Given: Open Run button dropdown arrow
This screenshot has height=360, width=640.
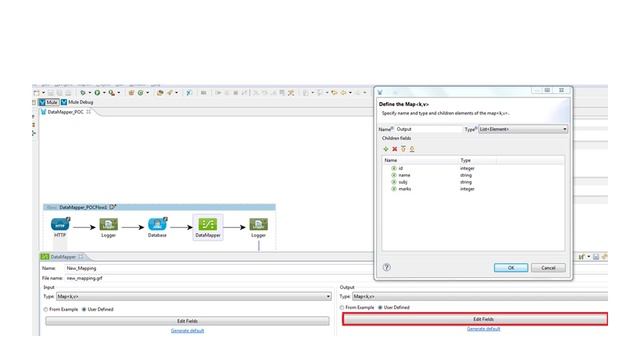Looking at the screenshot, I should tap(104, 93).
